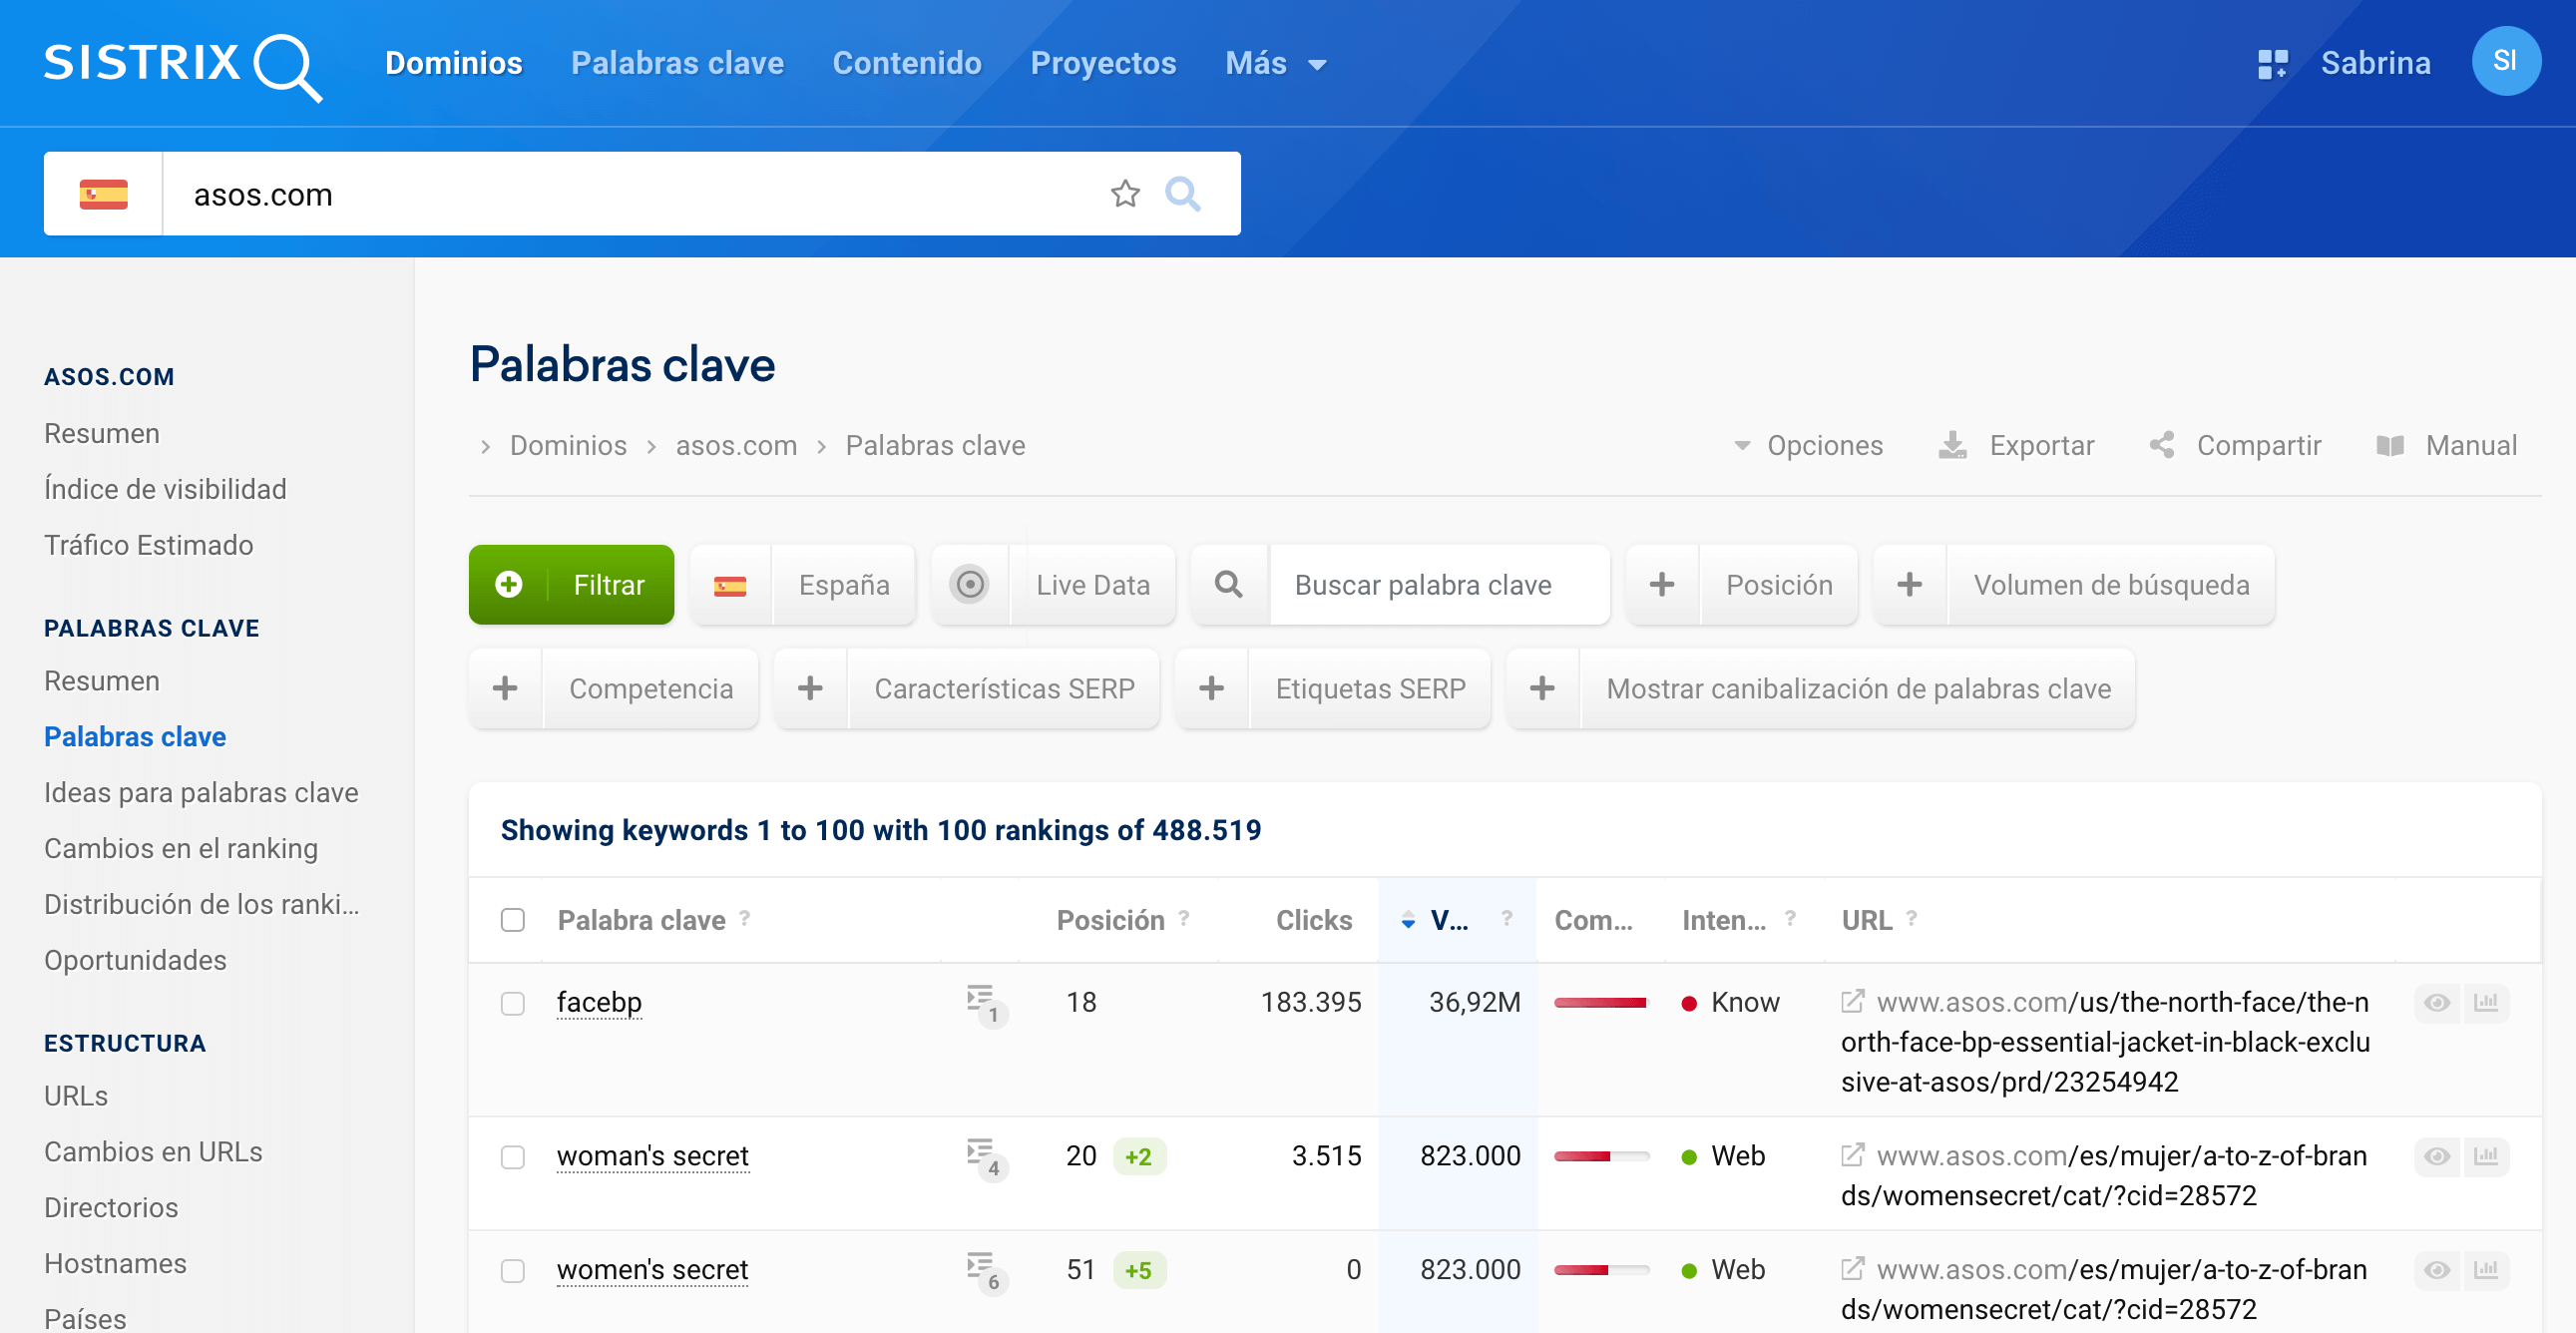2576x1333 pixels.
Task: Select the woman's secret row checkbox
Action: (x=513, y=1157)
